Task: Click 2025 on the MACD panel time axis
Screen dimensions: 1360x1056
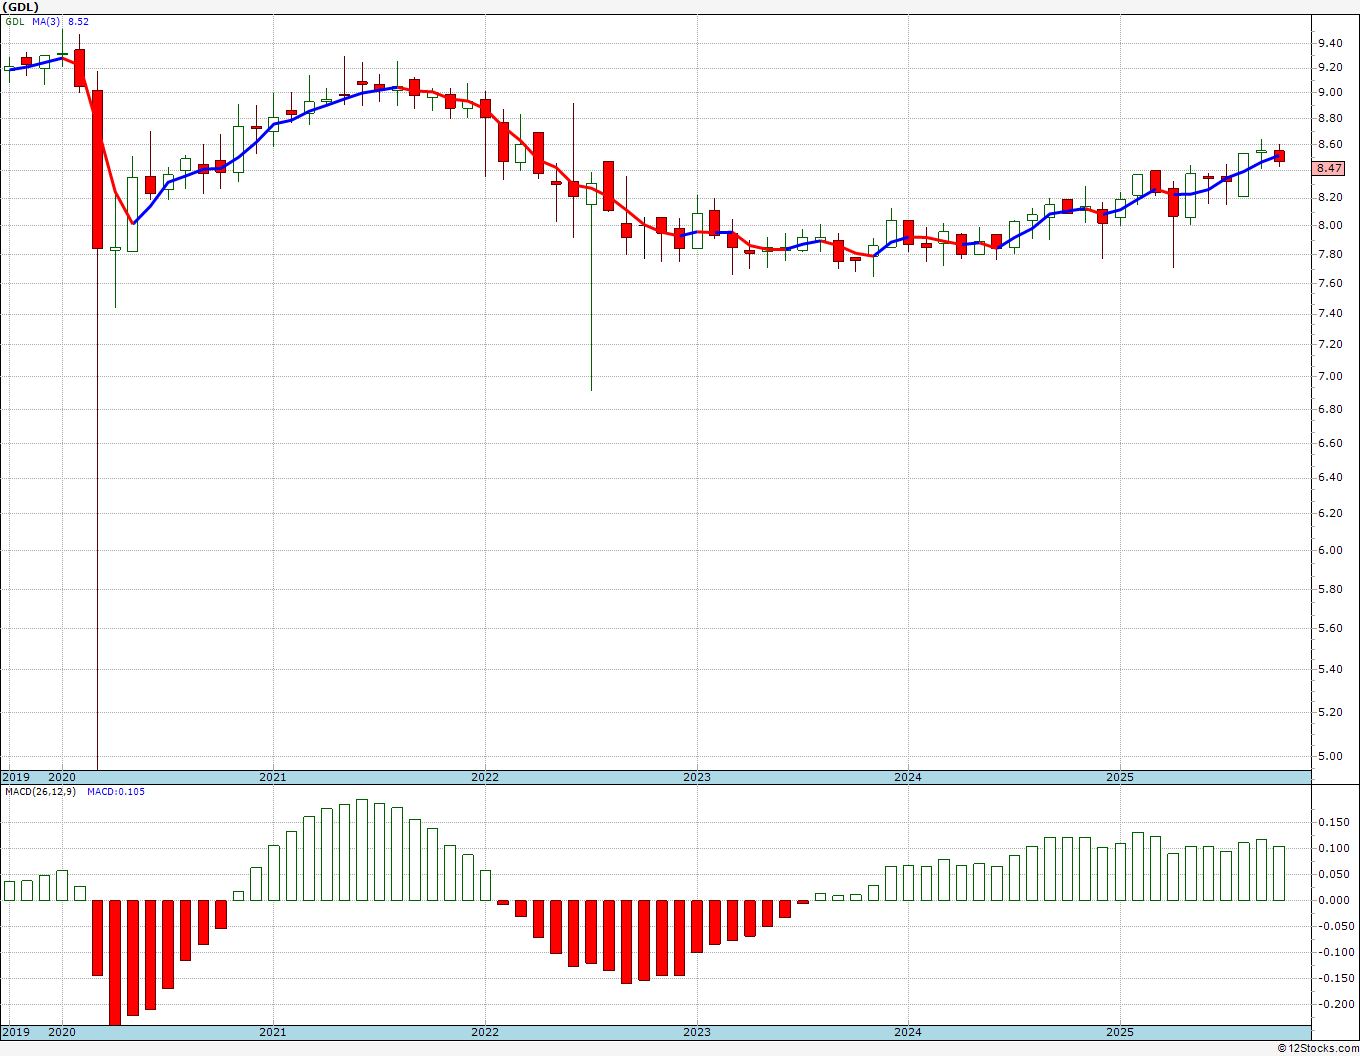Action: click(1120, 1032)
